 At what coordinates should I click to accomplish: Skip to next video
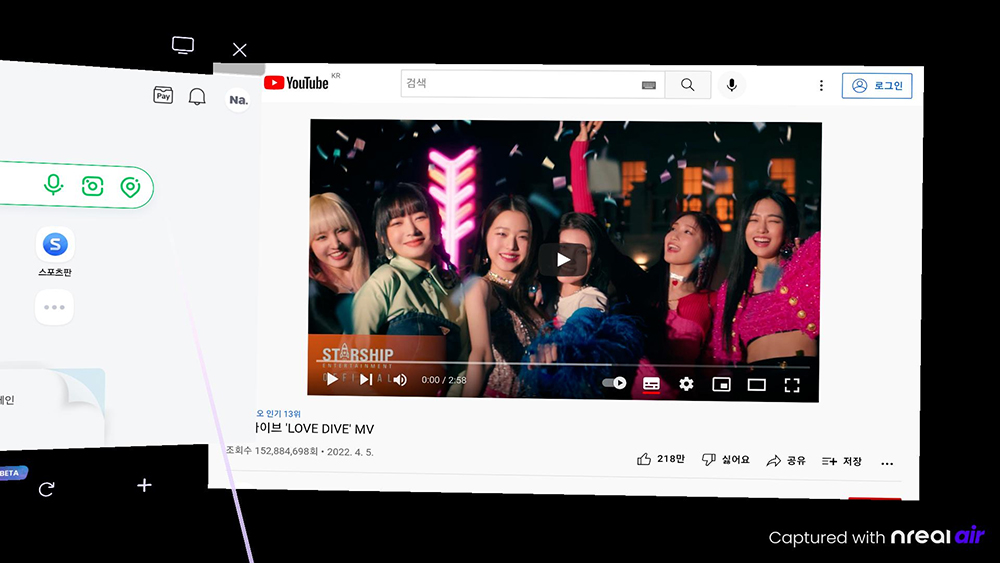pos(366,379)
